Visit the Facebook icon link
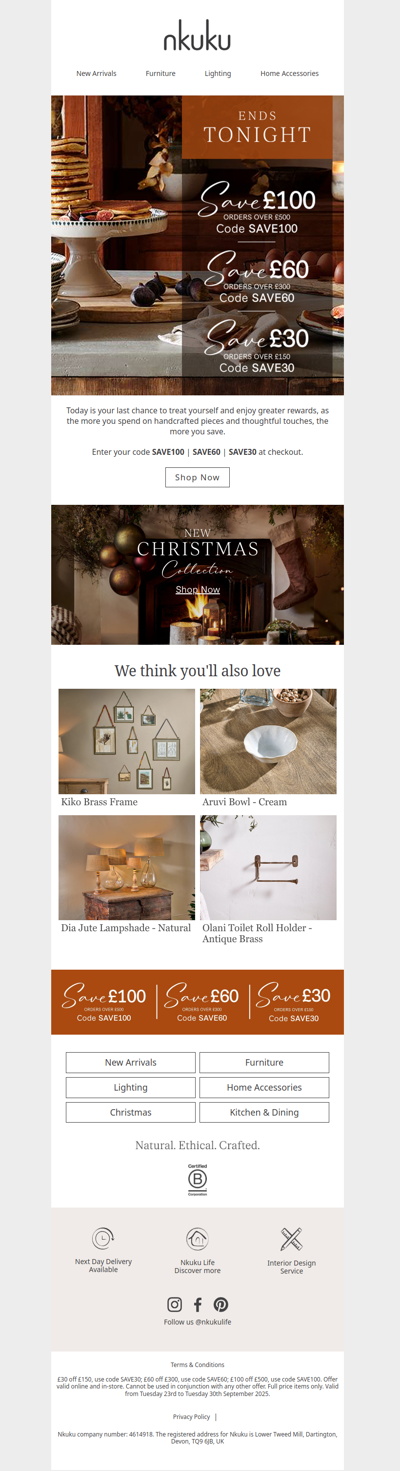400x1471 pixels. point(198,1304)
